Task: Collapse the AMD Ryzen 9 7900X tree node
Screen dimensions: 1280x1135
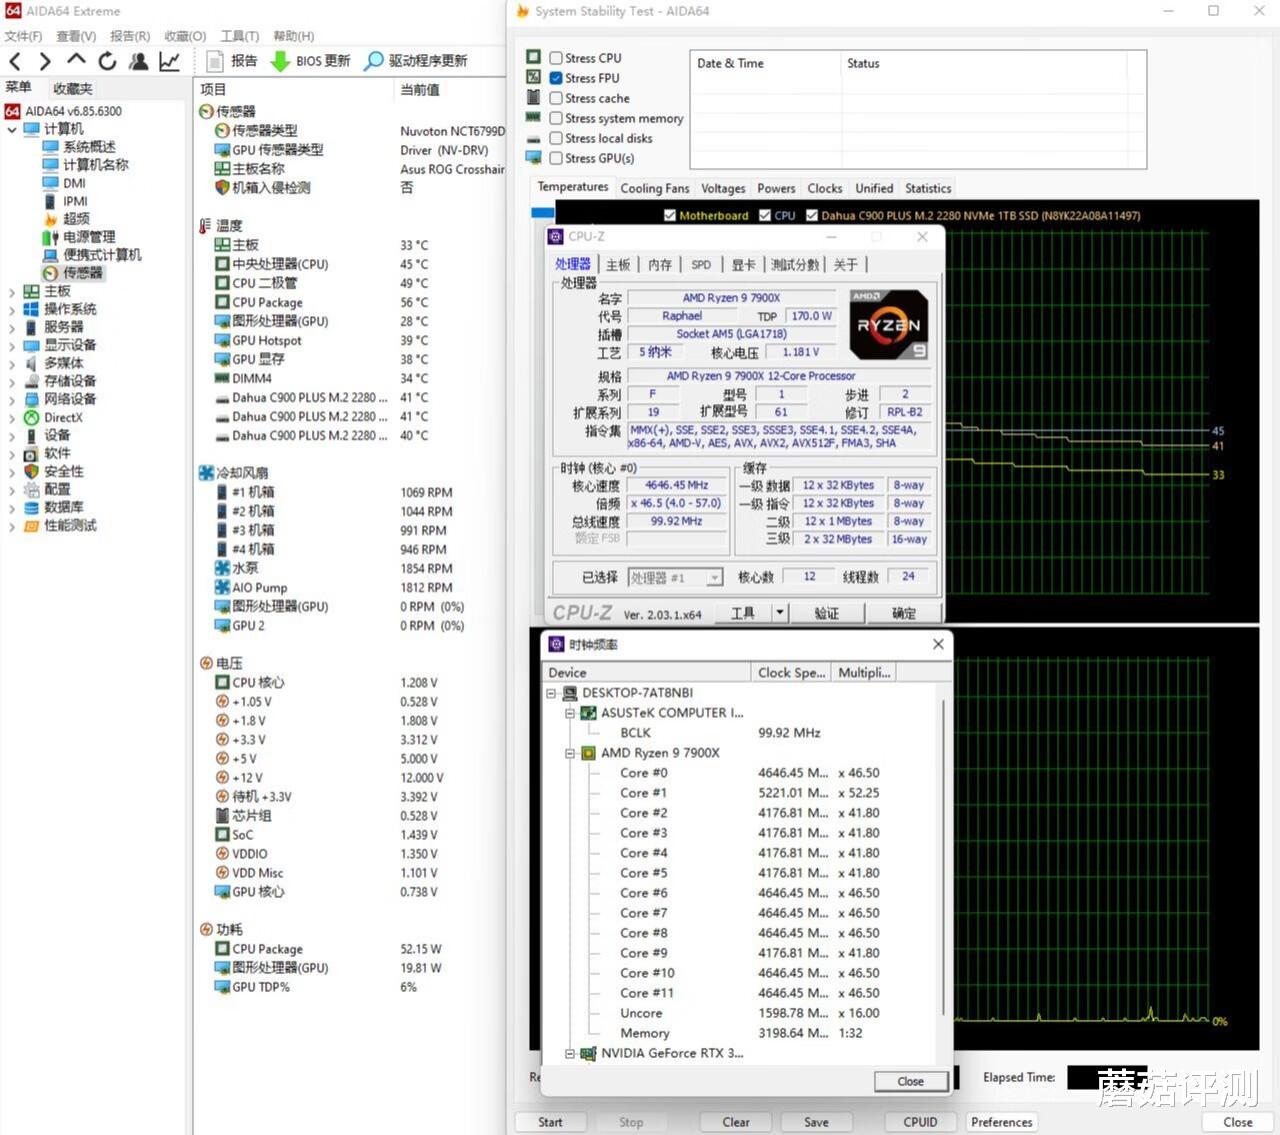Action: coord(570,753)
